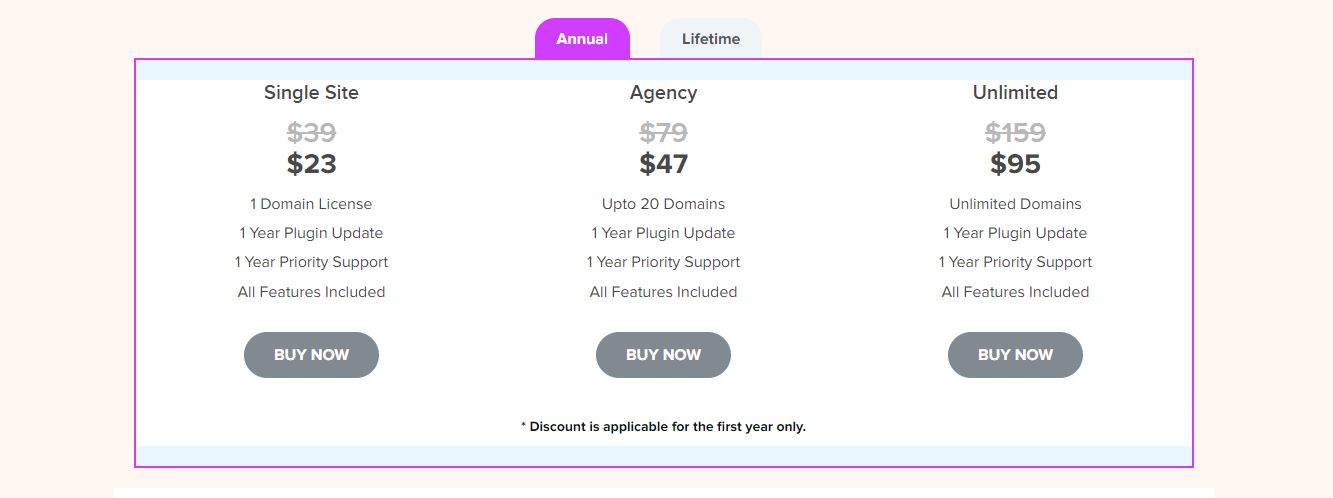The height and width of the screenshot is (498, 1333).
Task: Click the "Unlimited Domains" feature text
Action: tap(1015, 204)
